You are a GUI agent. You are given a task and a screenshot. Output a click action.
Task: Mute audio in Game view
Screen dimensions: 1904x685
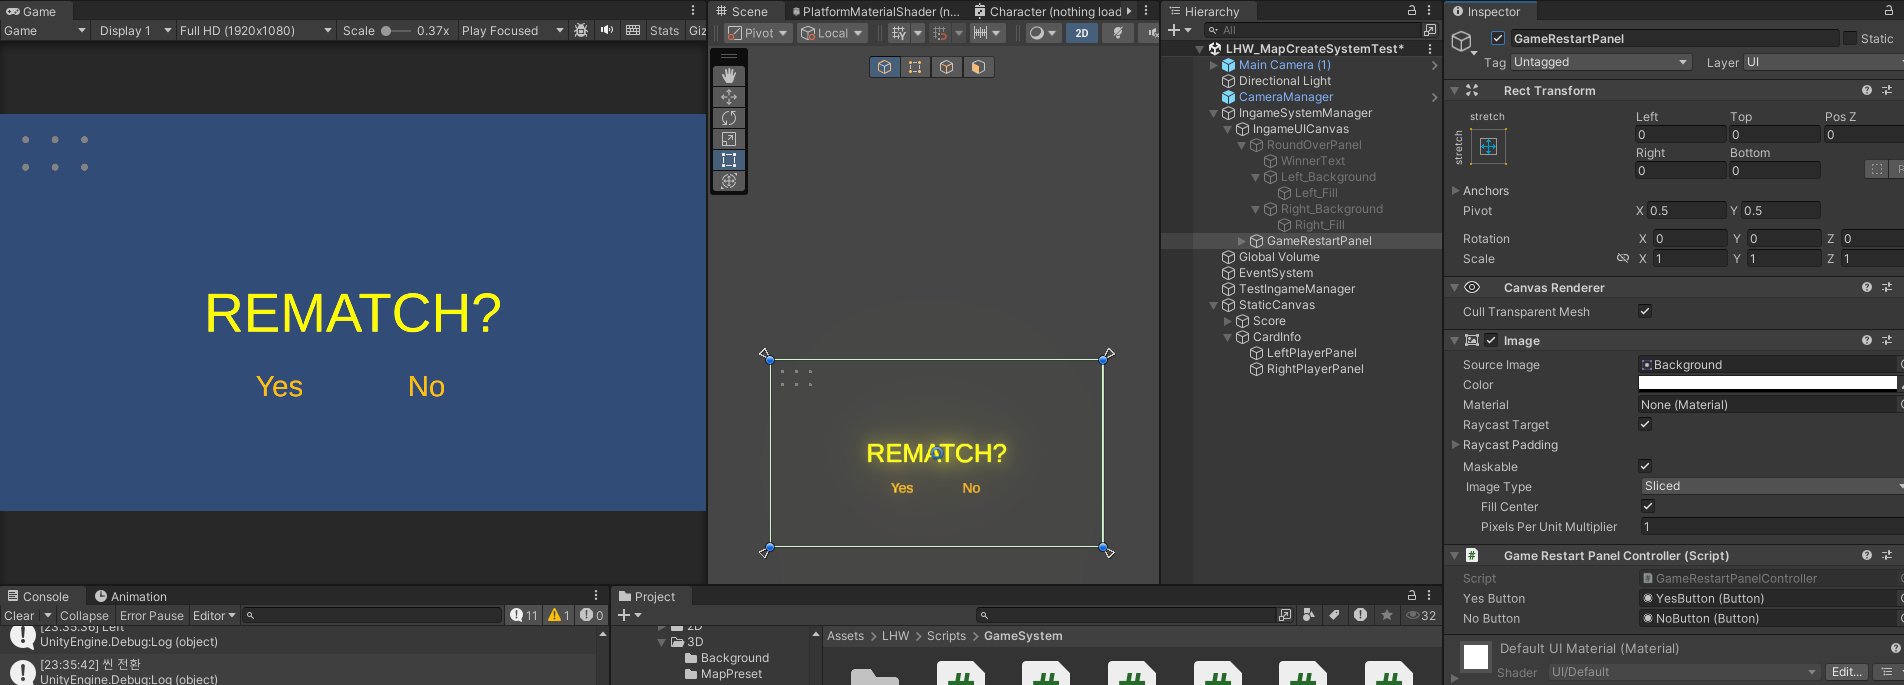607,30
